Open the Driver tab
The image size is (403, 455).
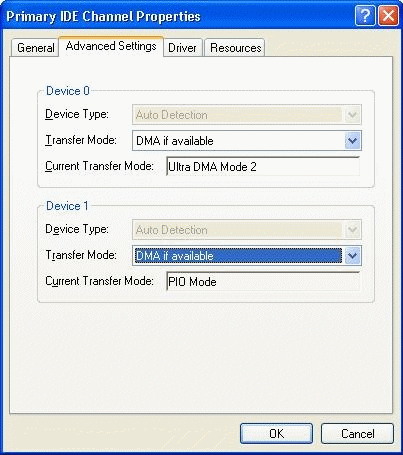coord(182,48)
